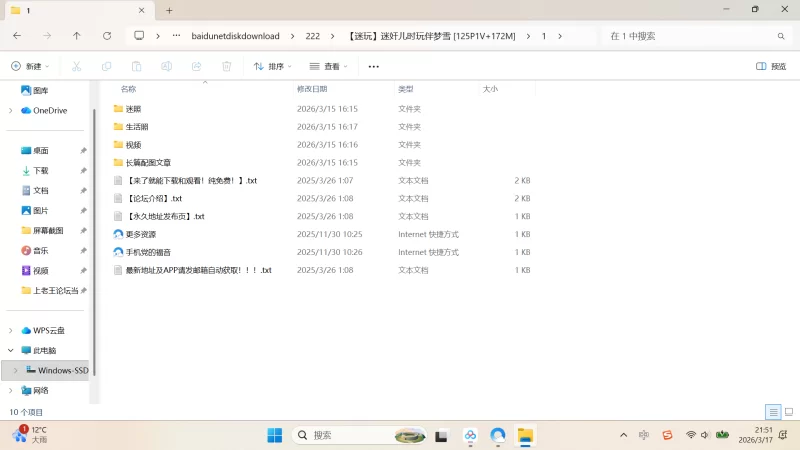Navigate to baidunetdiskdownload in the breadcrumb
Image resolution: width=800 pixels, height=450 pixels.
click(x=235, y=36)
